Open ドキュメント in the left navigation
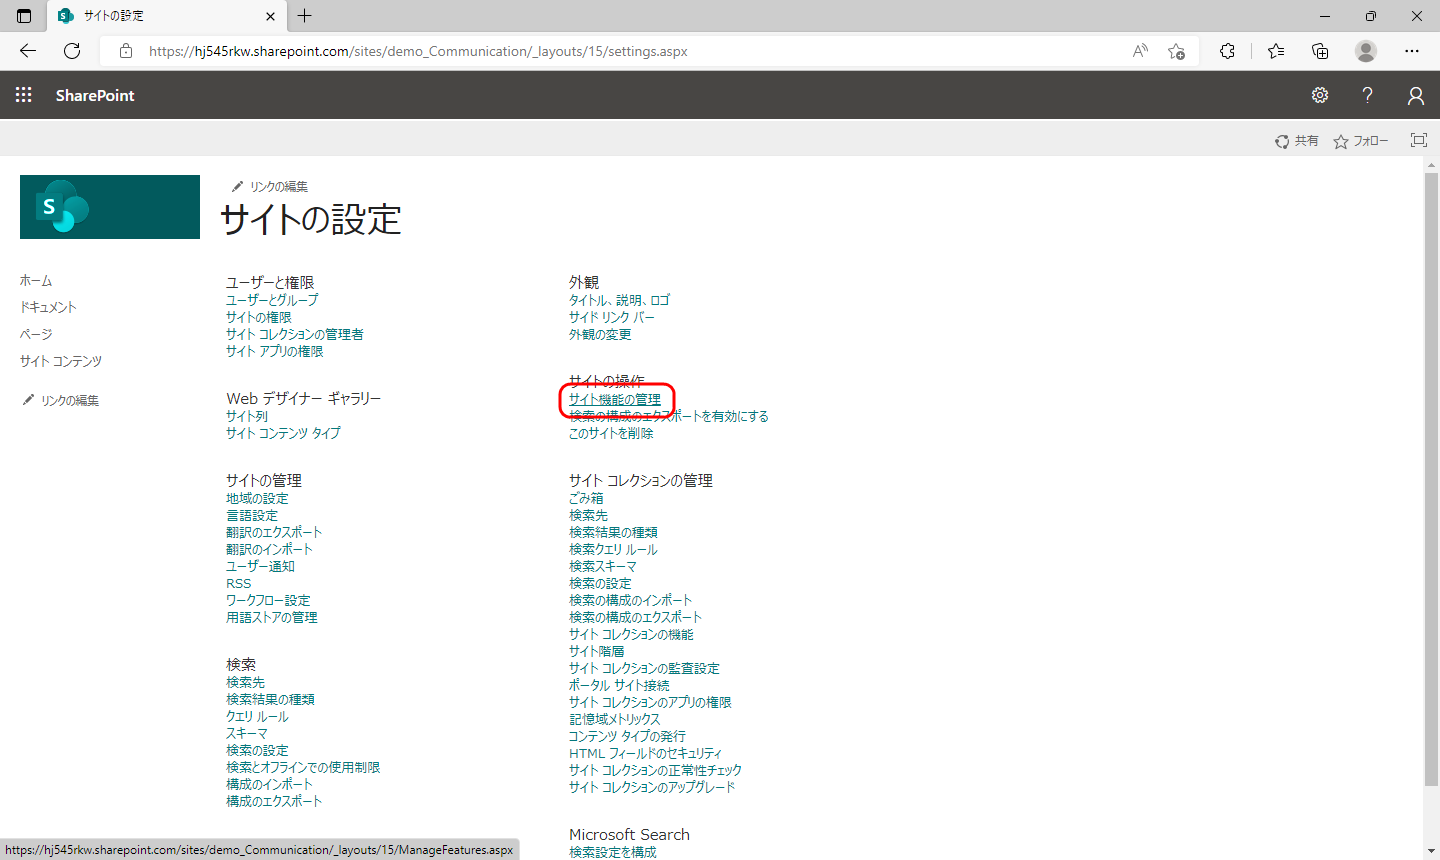This screenshot has height=860, width=1440. (x=48, y=307)
